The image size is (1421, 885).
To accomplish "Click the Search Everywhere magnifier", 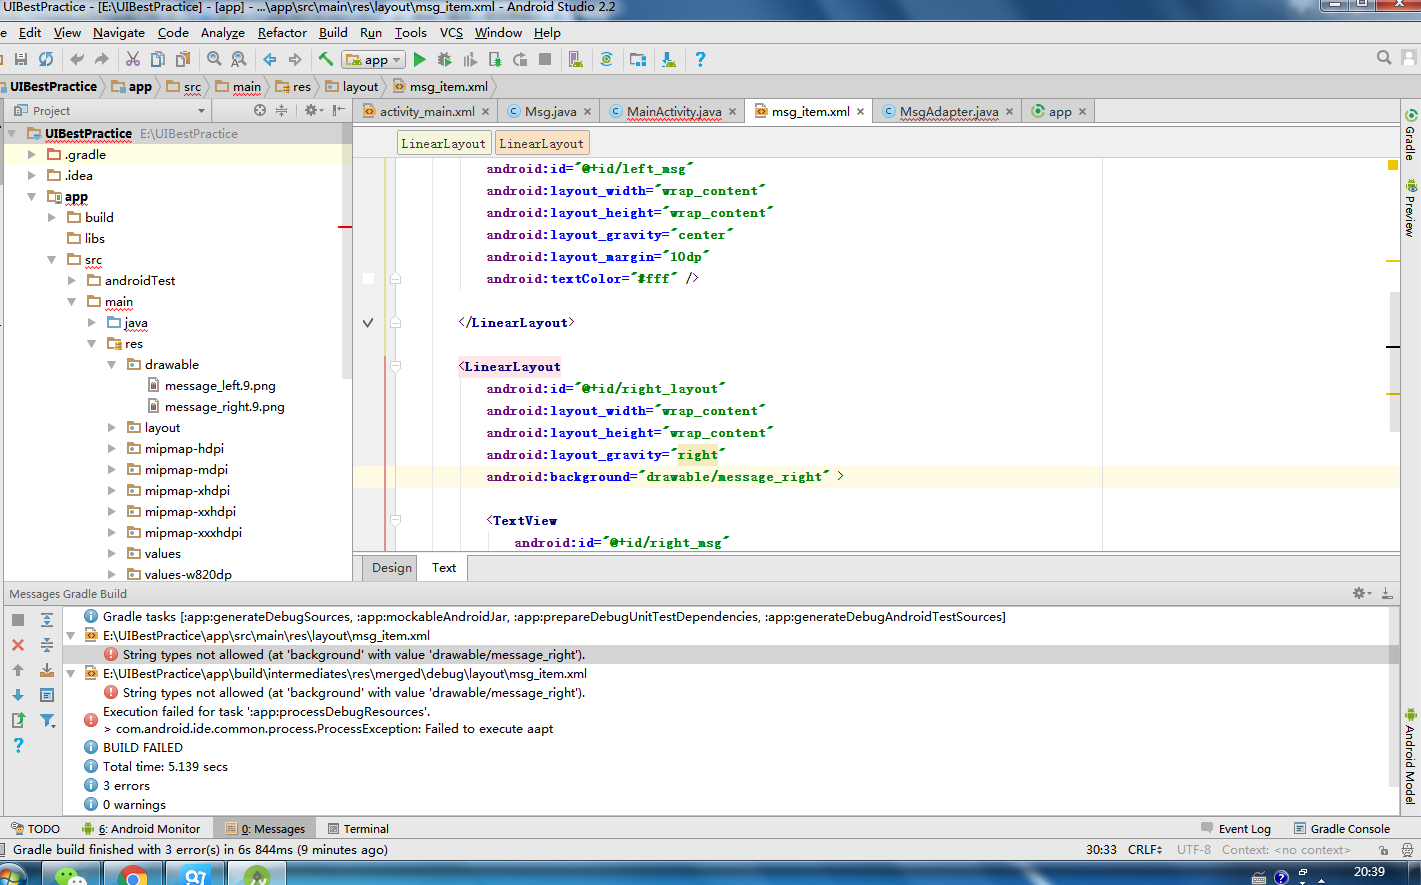I will pos(1384,58).
